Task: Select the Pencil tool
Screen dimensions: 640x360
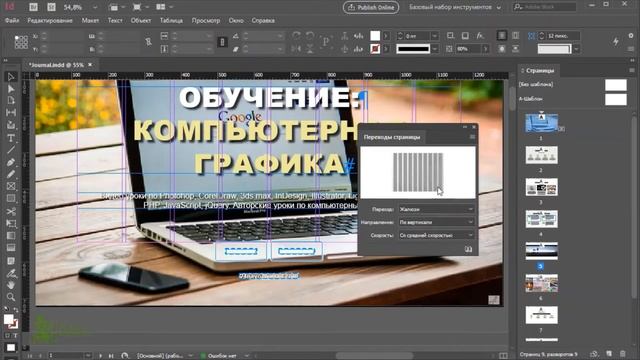Action: [x=11, y=174]
